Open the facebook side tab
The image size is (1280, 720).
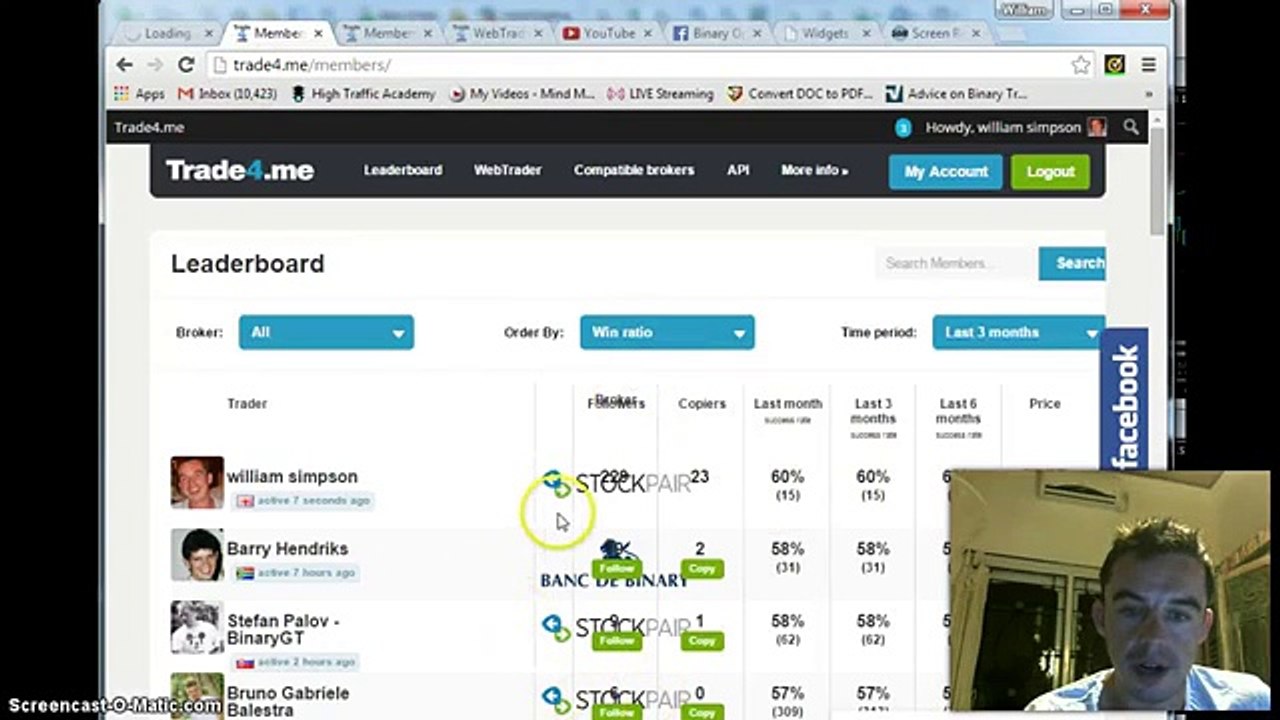click(x=1125, y=400)
